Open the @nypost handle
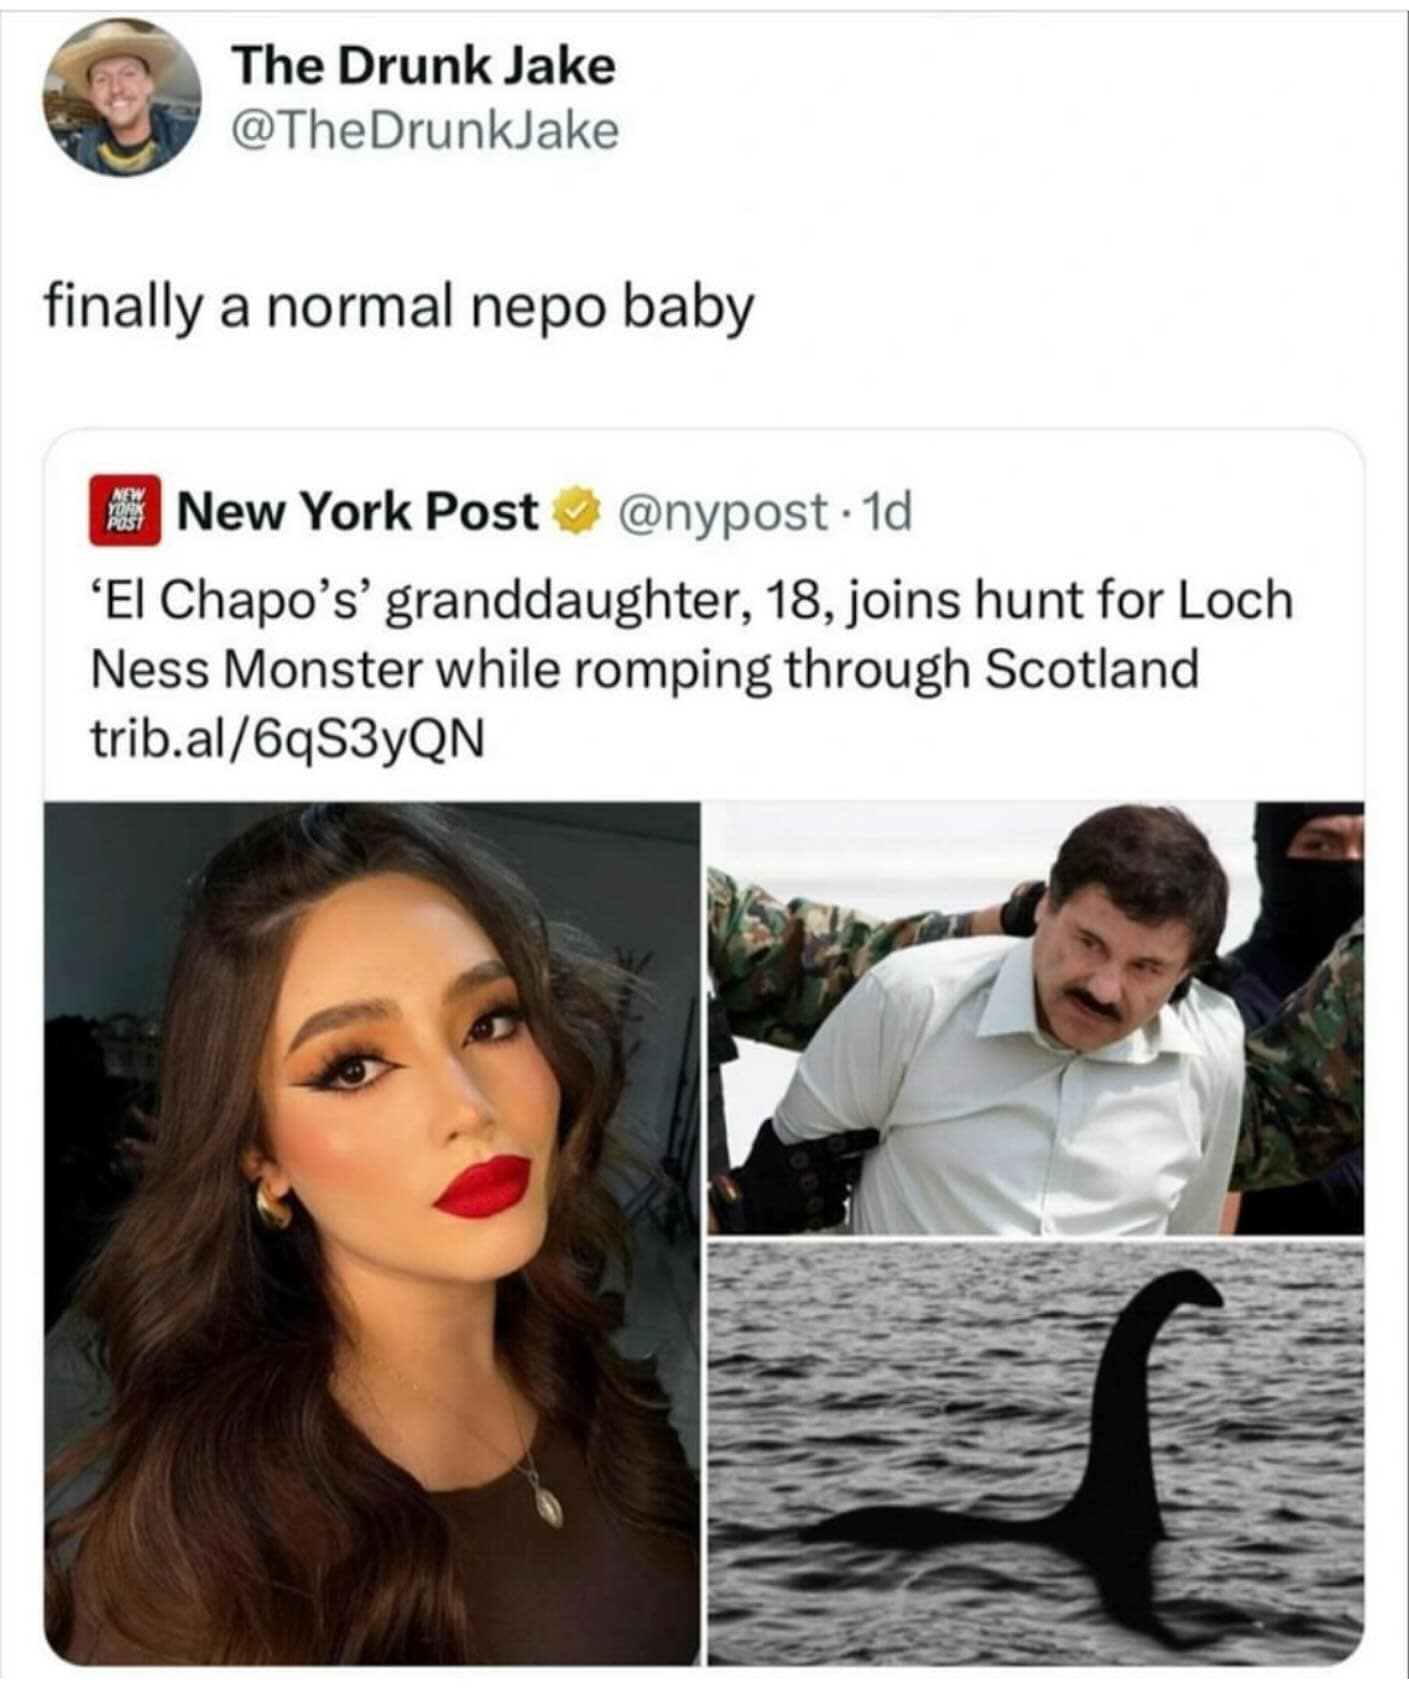The height and width of the screenshot is (1697, 1409). 722,512
